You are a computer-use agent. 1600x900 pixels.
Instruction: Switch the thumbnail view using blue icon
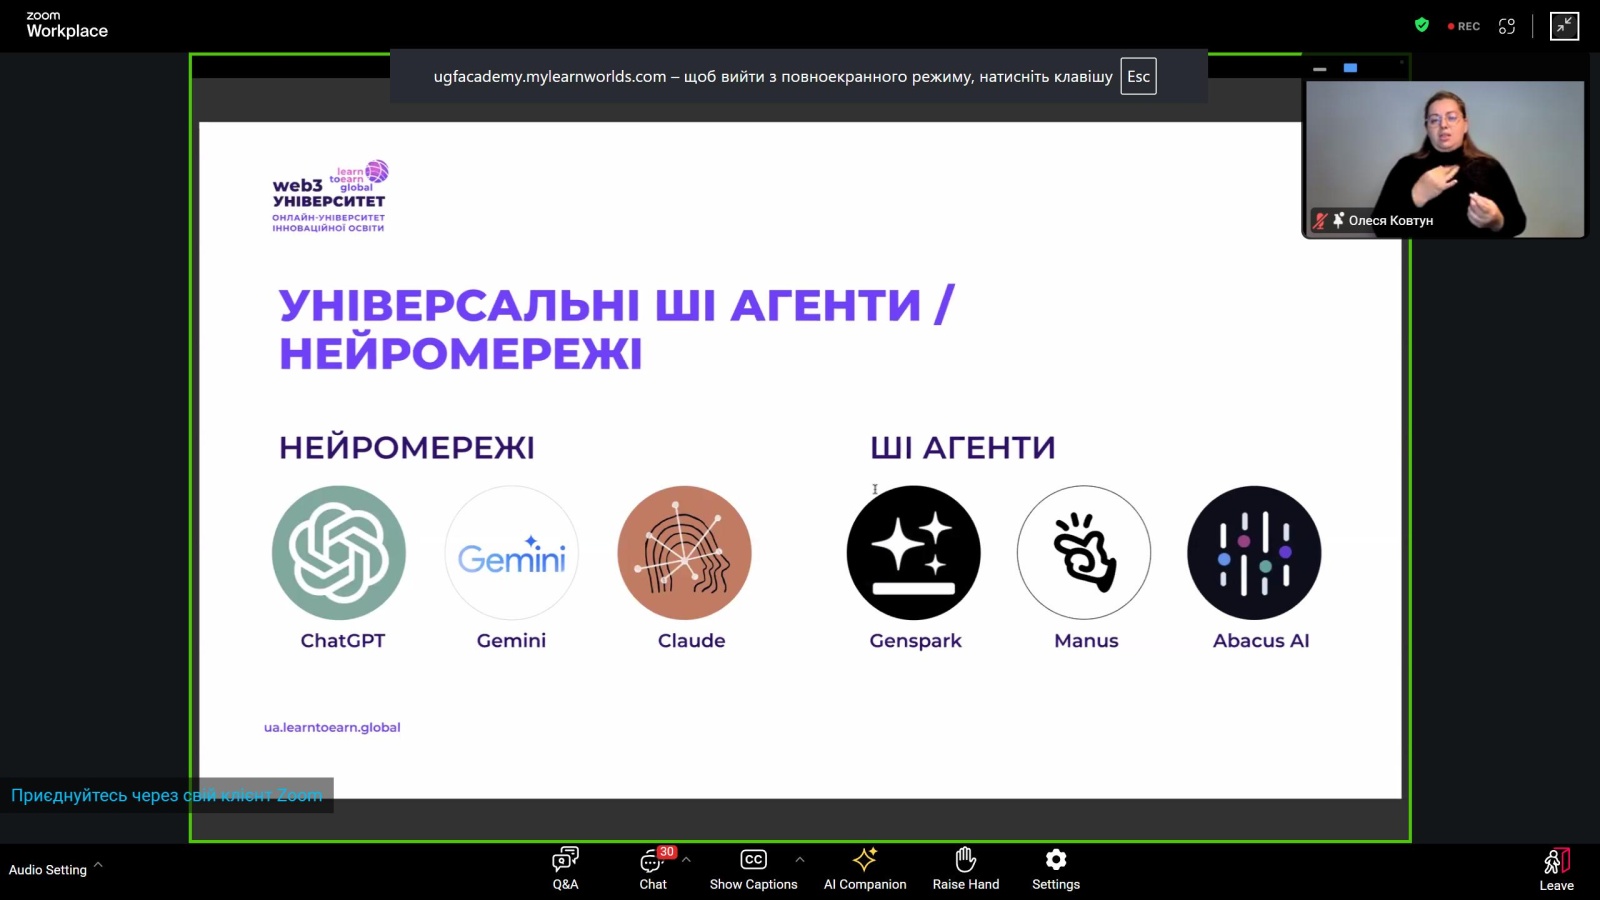(1350, 68)
